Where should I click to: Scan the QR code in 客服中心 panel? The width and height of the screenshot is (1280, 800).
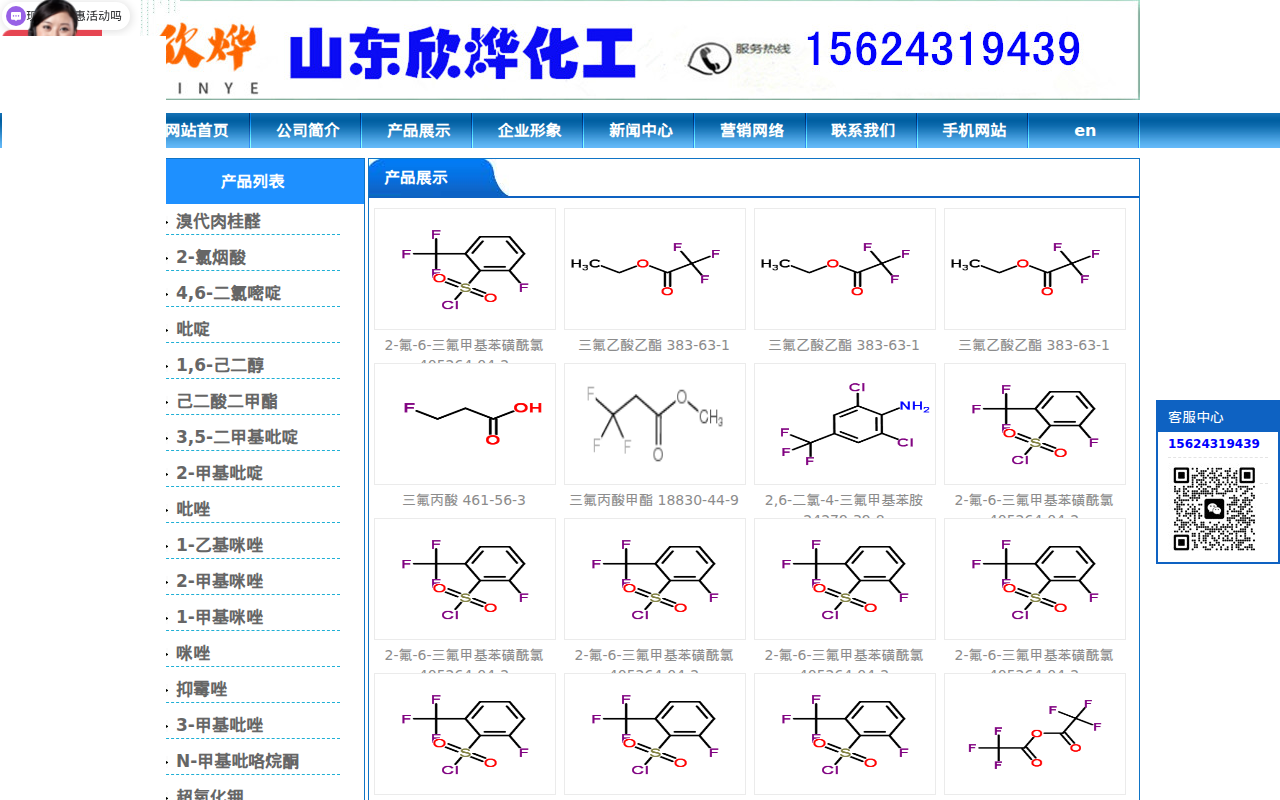click(x=1216, y=510)
